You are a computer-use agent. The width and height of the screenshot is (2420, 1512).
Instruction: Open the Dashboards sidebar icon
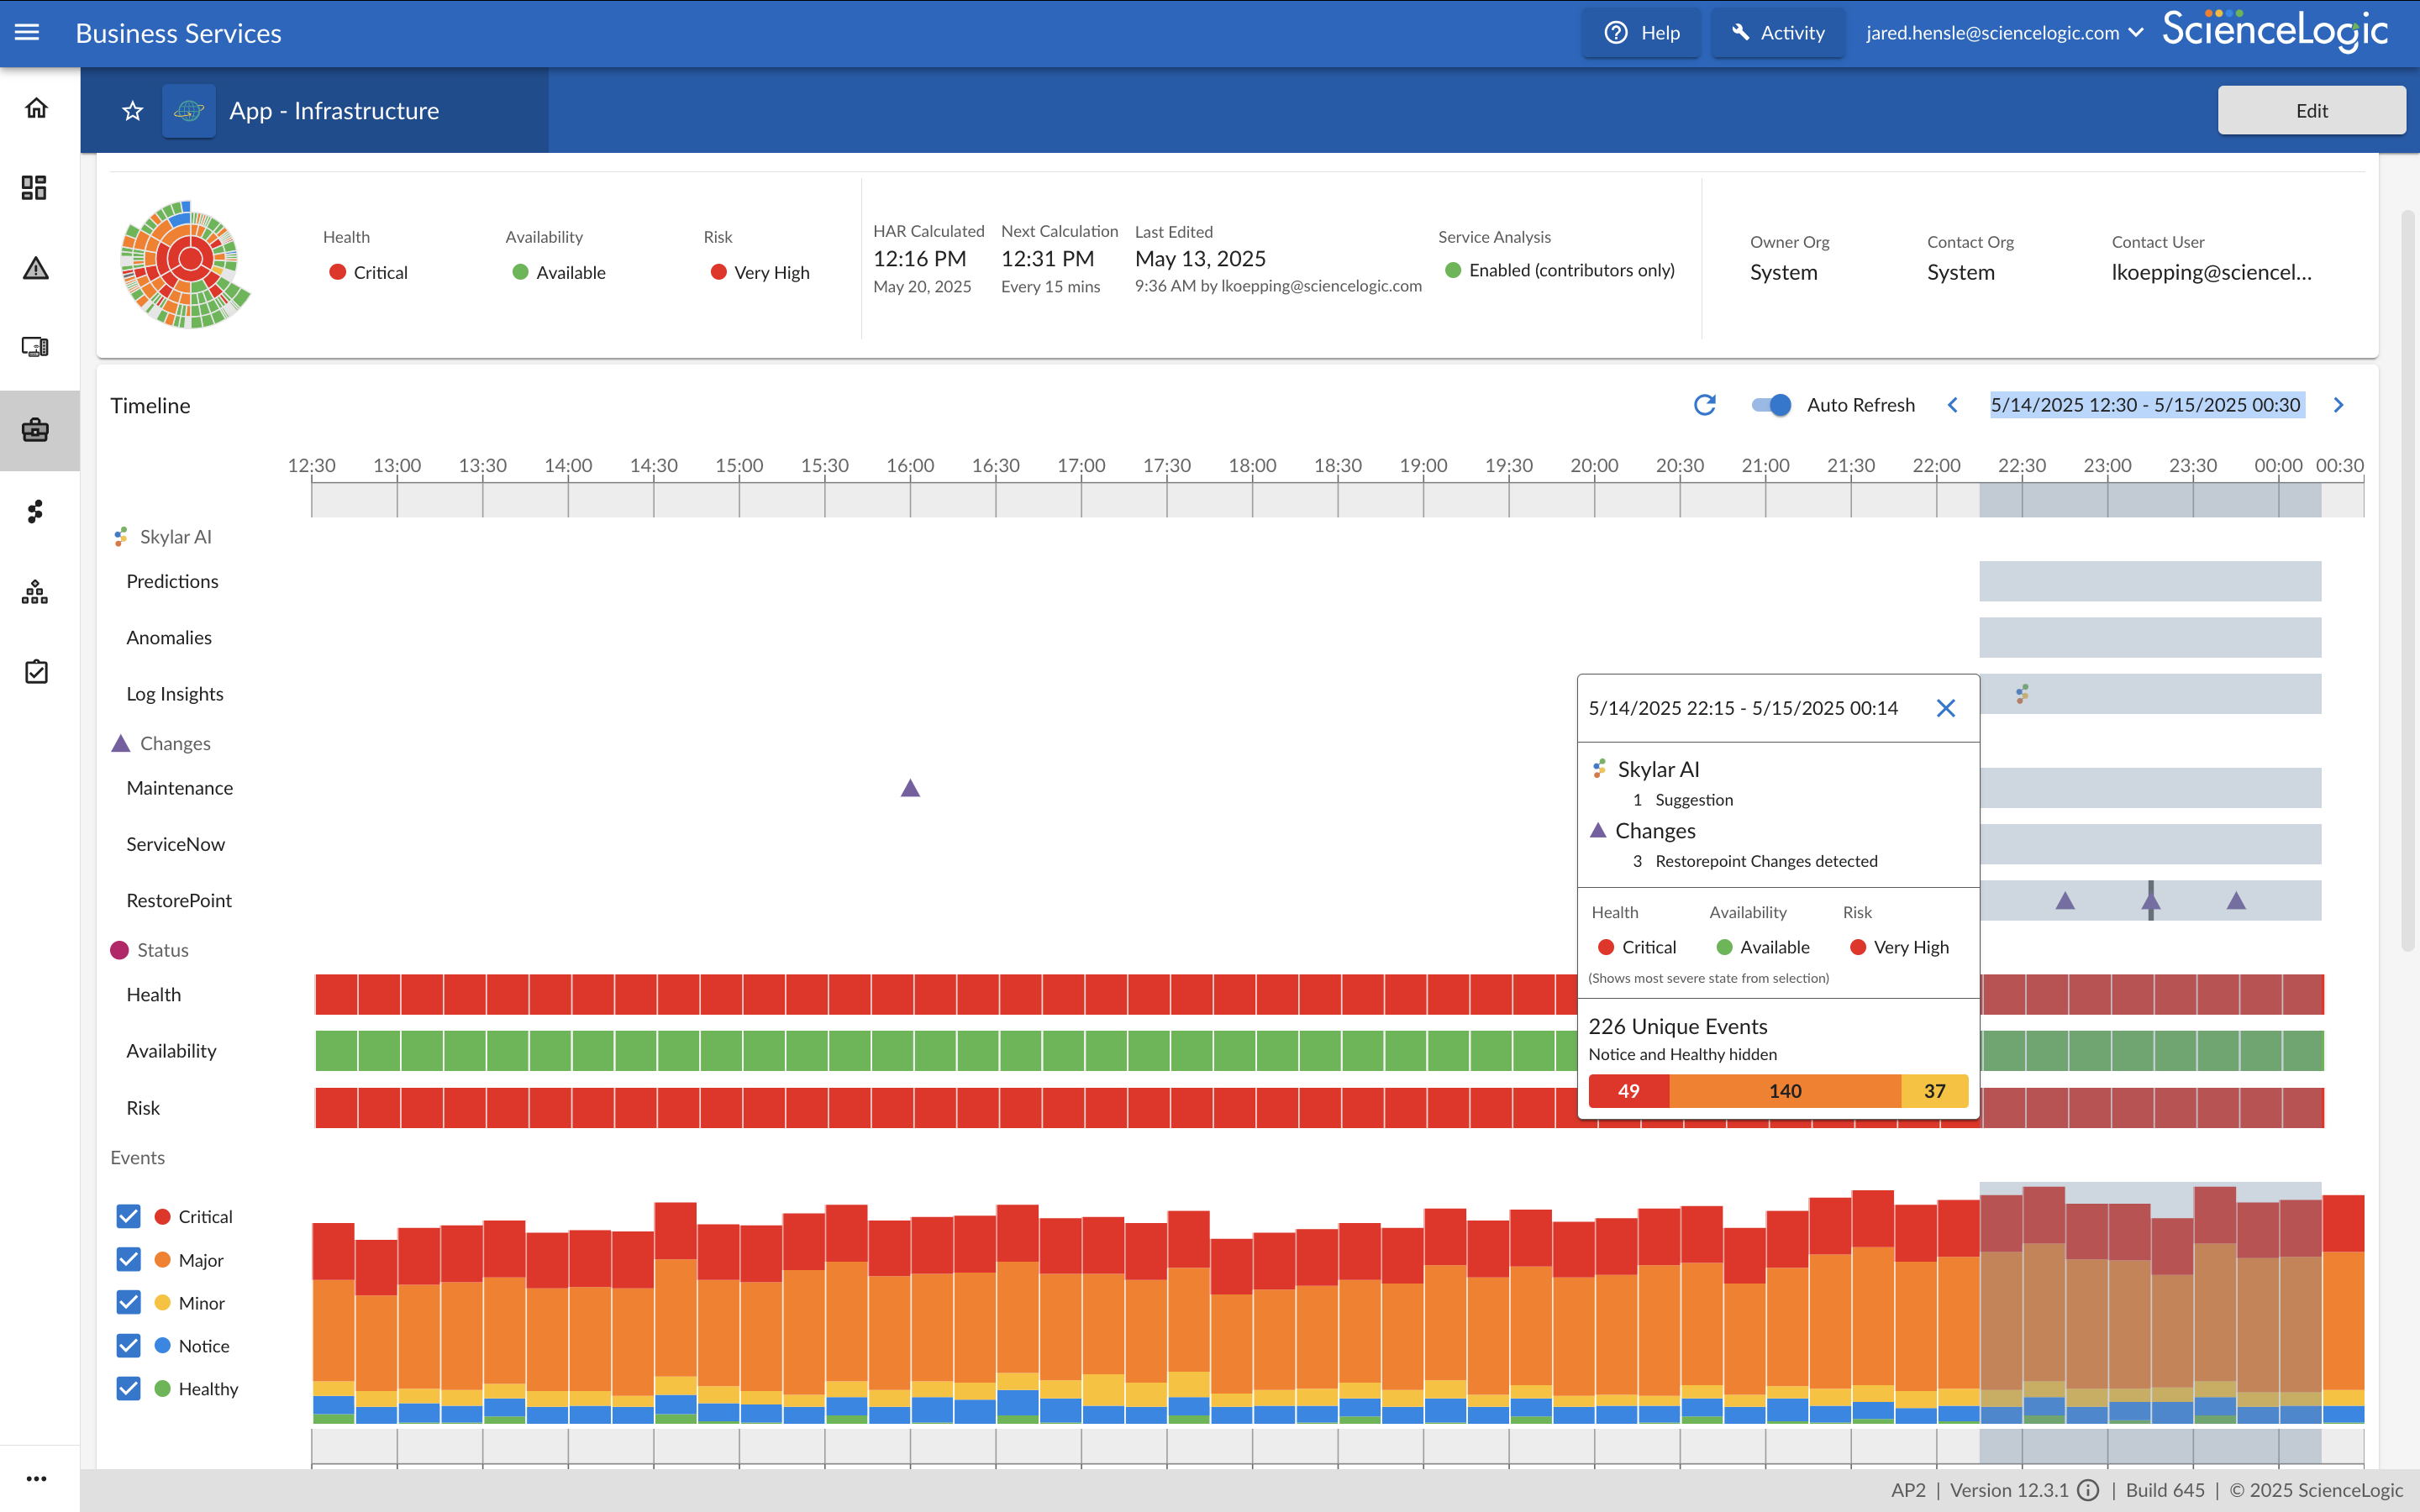pyautogui.click(x=35, y=188)
